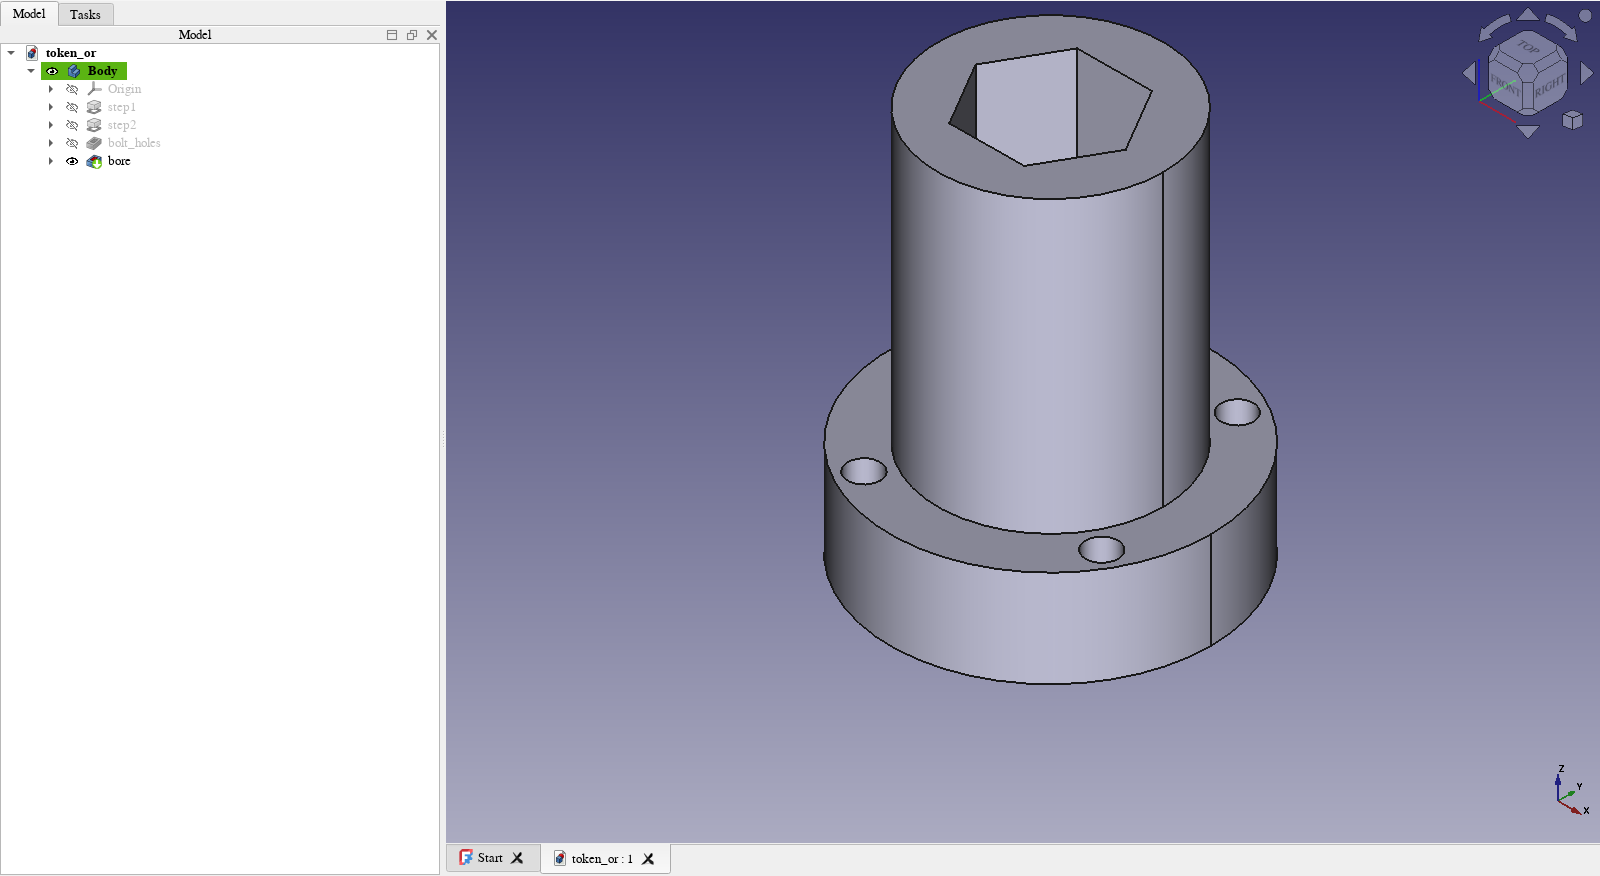
Task: Rotate view down with navigation cube bottom arrow
Action: tap(1528, 131)
